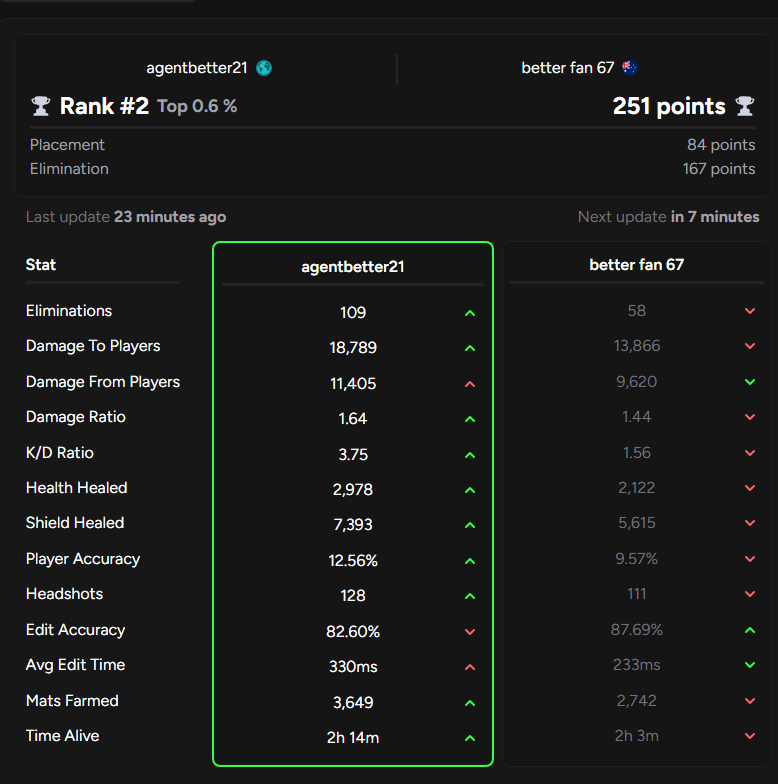Open better fan 67 player name in the header card
778x784 pixels.
click(x=568, y=68)
